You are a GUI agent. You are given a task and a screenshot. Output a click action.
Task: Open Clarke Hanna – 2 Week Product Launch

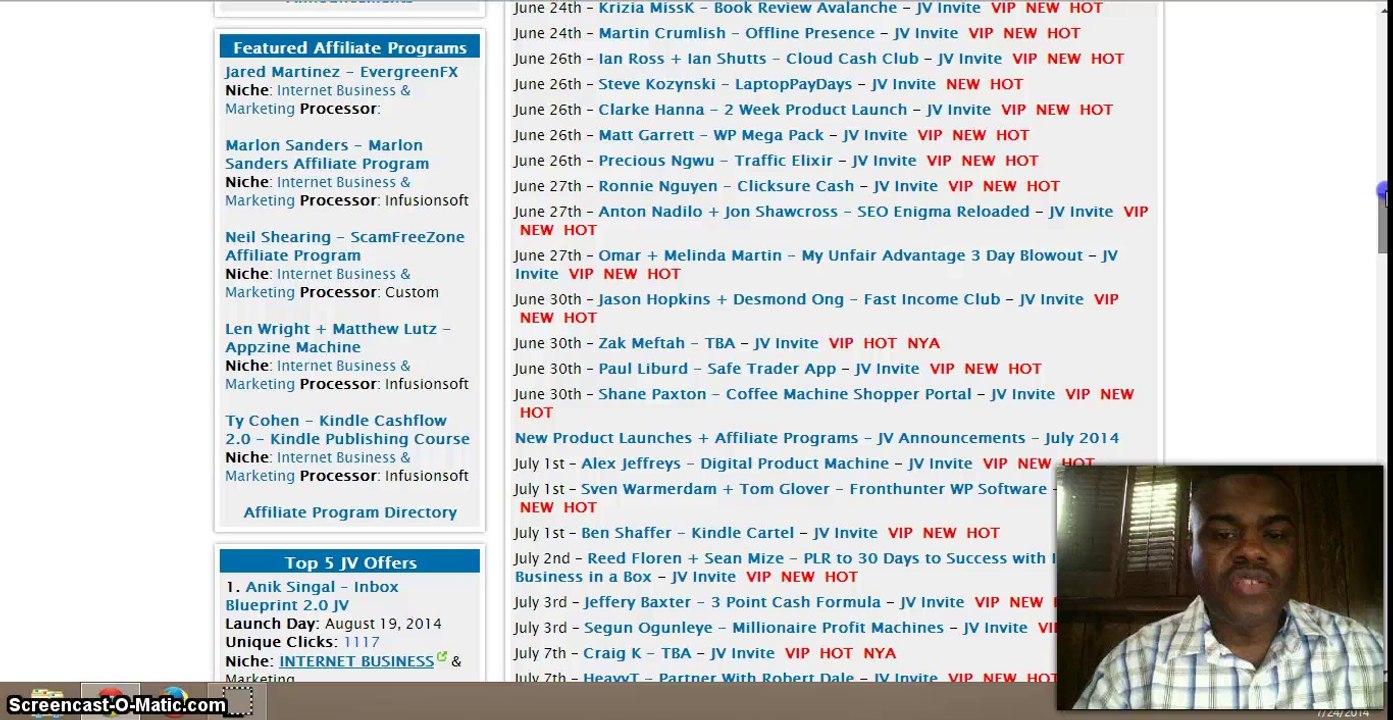click(x=794, y=110)
